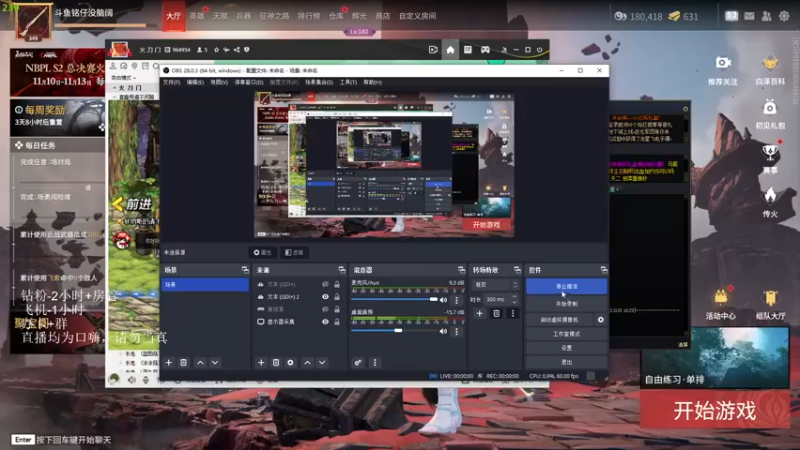Pop out the 混音器 dock panel
Viewport: 800px width, 450px height.
461,269
